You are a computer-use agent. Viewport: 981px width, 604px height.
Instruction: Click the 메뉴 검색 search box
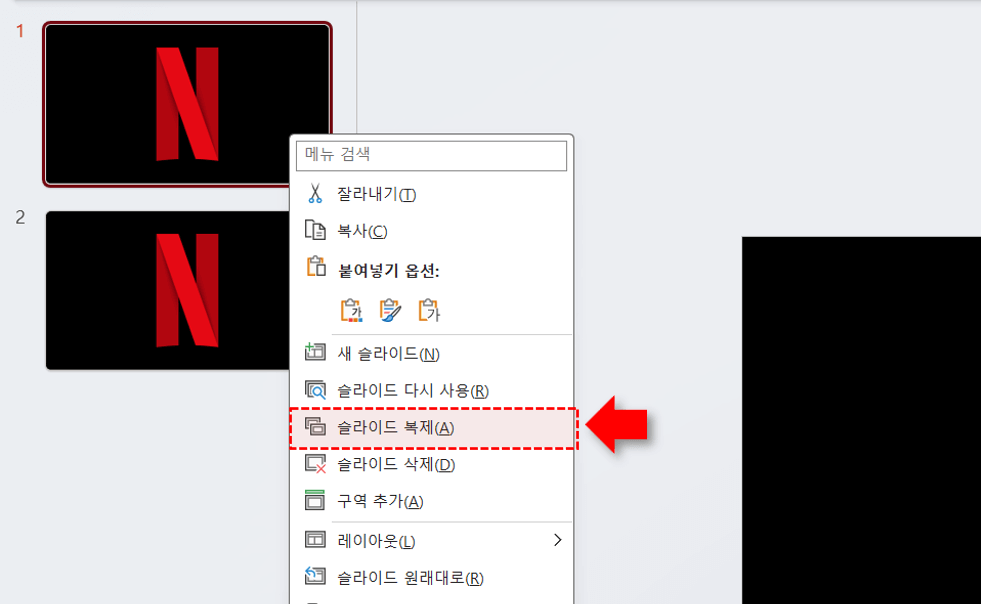(x=431, y=155)
